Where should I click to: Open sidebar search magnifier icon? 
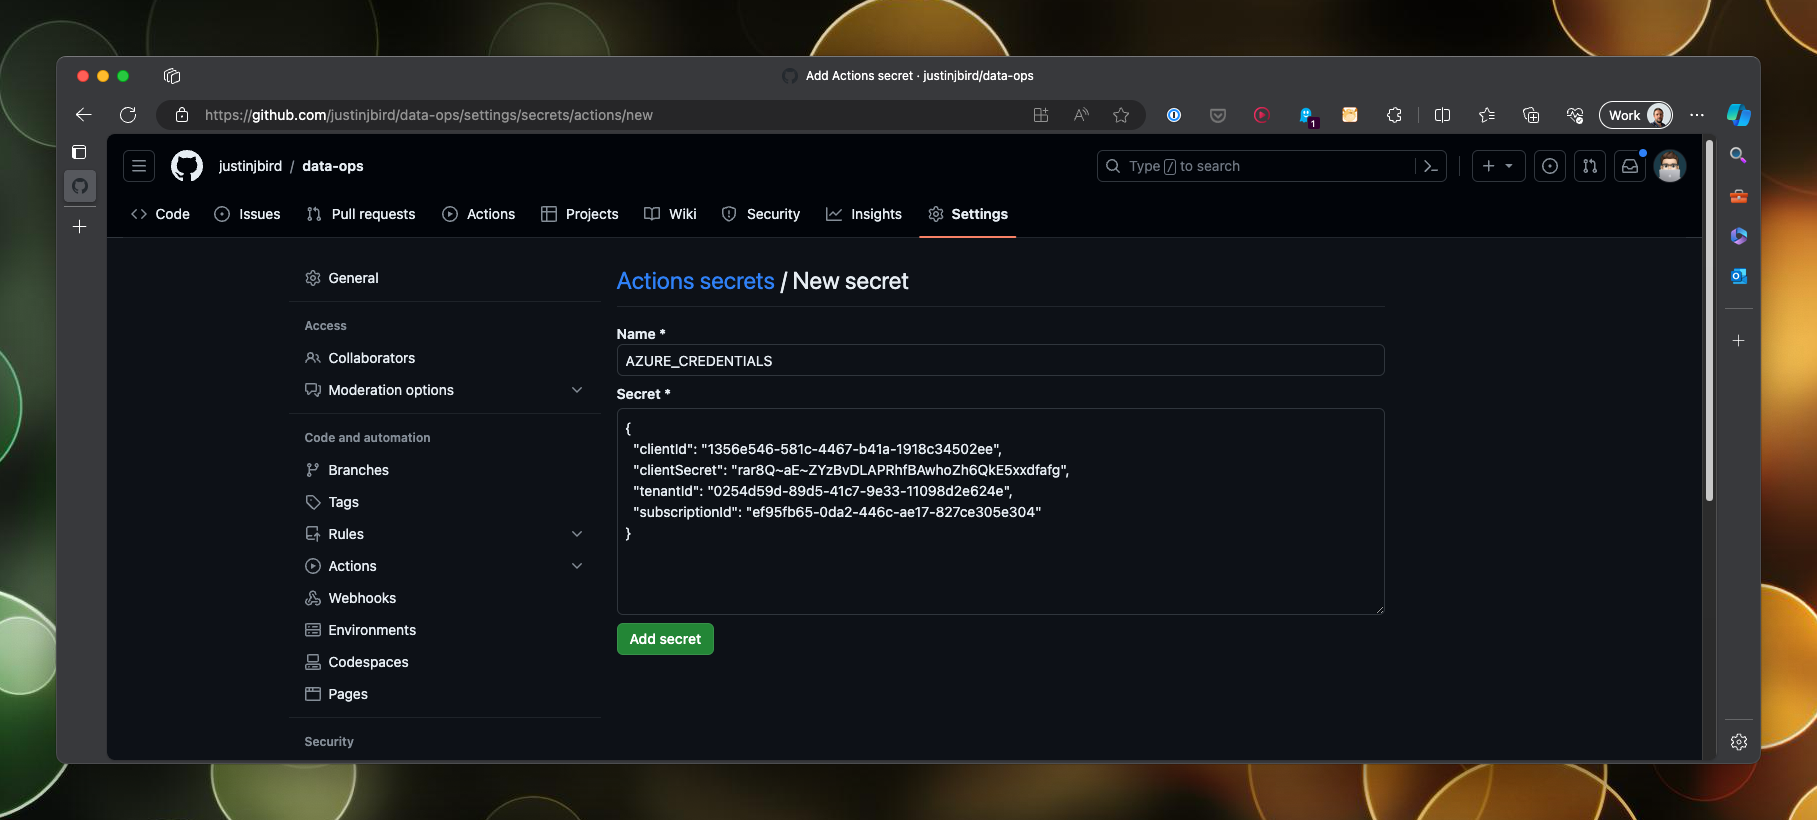[1739, 155]
